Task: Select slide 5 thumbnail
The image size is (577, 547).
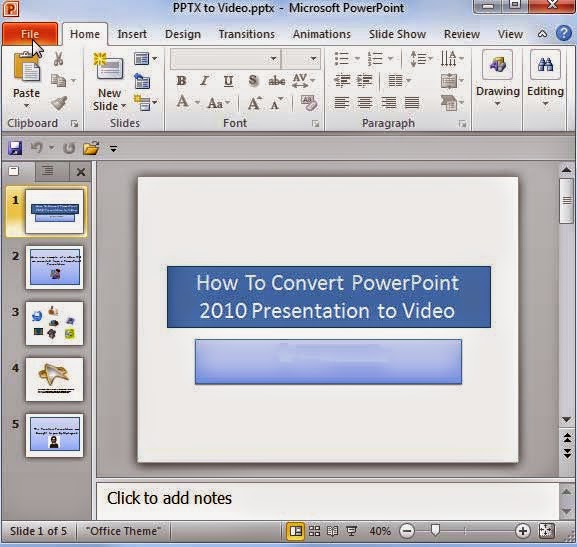Action: 54,435
